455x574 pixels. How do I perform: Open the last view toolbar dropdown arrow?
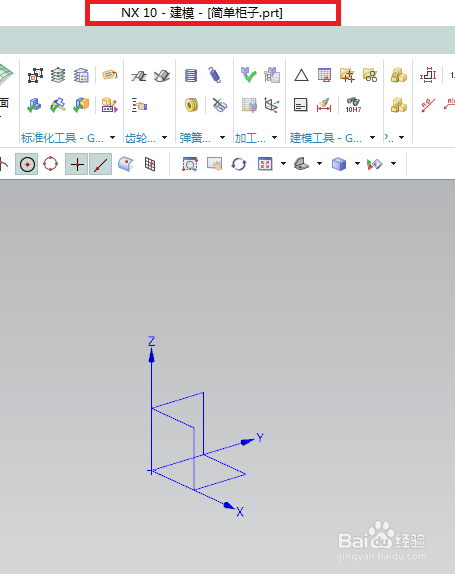tap(393, 164)
